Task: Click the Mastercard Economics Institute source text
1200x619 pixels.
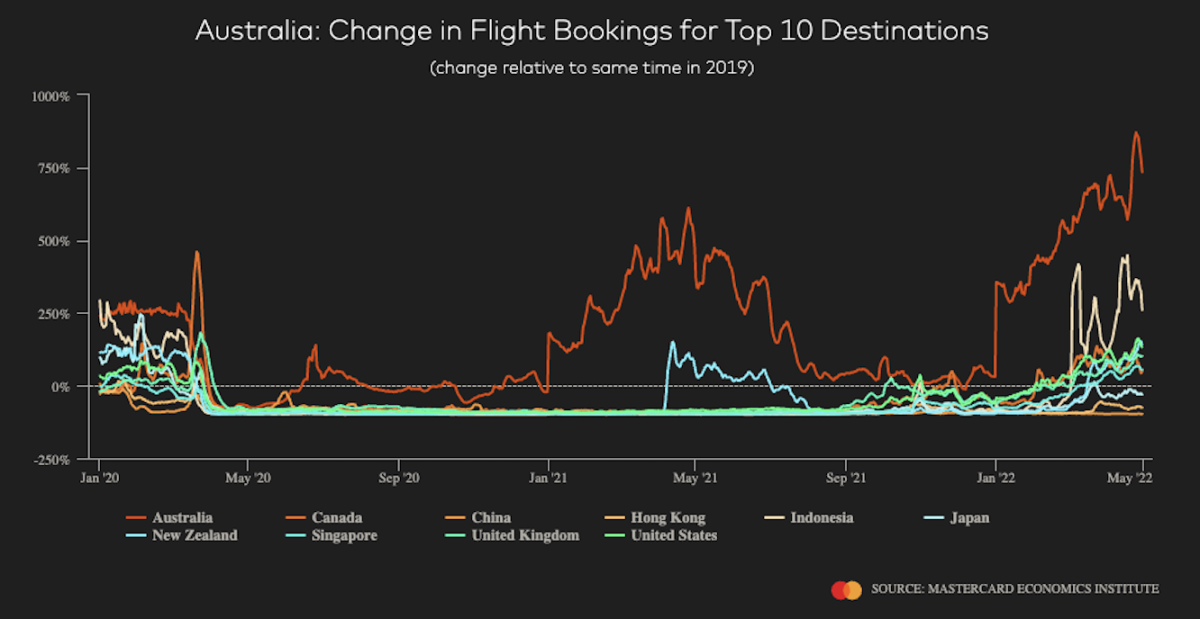Action: pyautogui.click(x=1015, y=590)
